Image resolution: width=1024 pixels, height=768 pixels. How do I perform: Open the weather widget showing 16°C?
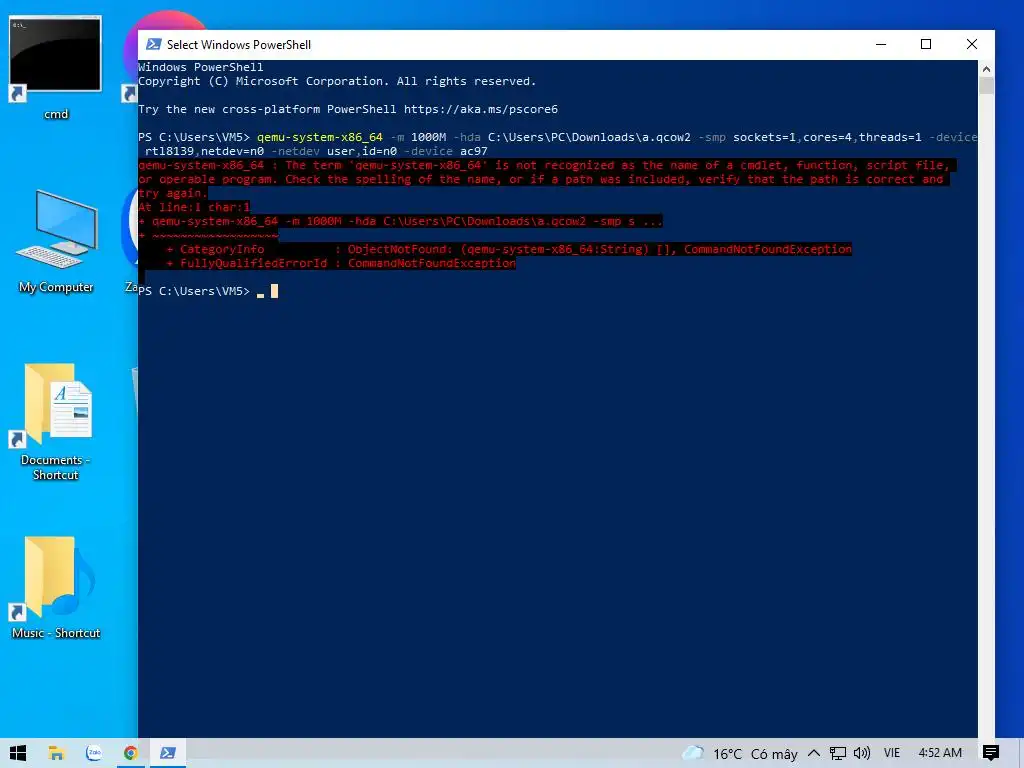(x=739, y=754)
